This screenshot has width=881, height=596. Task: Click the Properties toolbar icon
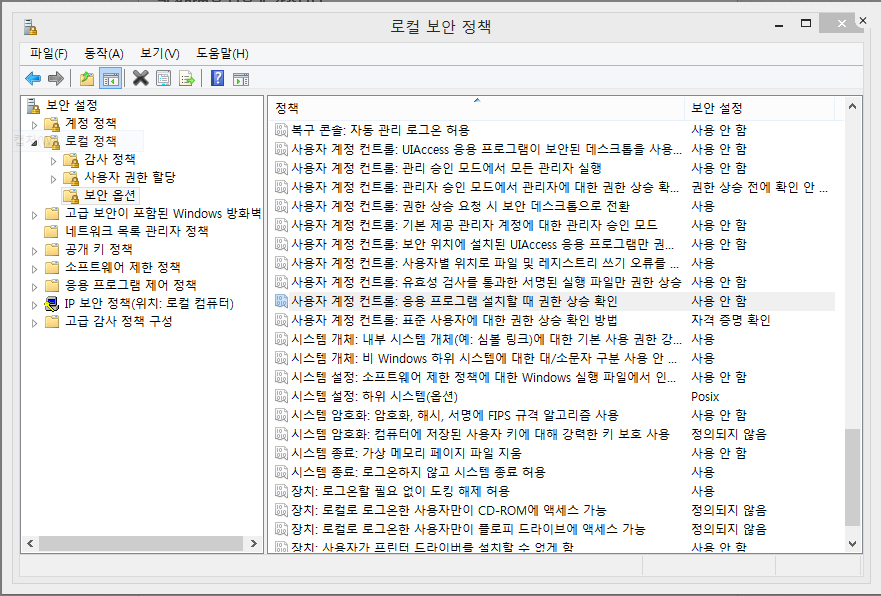tap(163, 79)
